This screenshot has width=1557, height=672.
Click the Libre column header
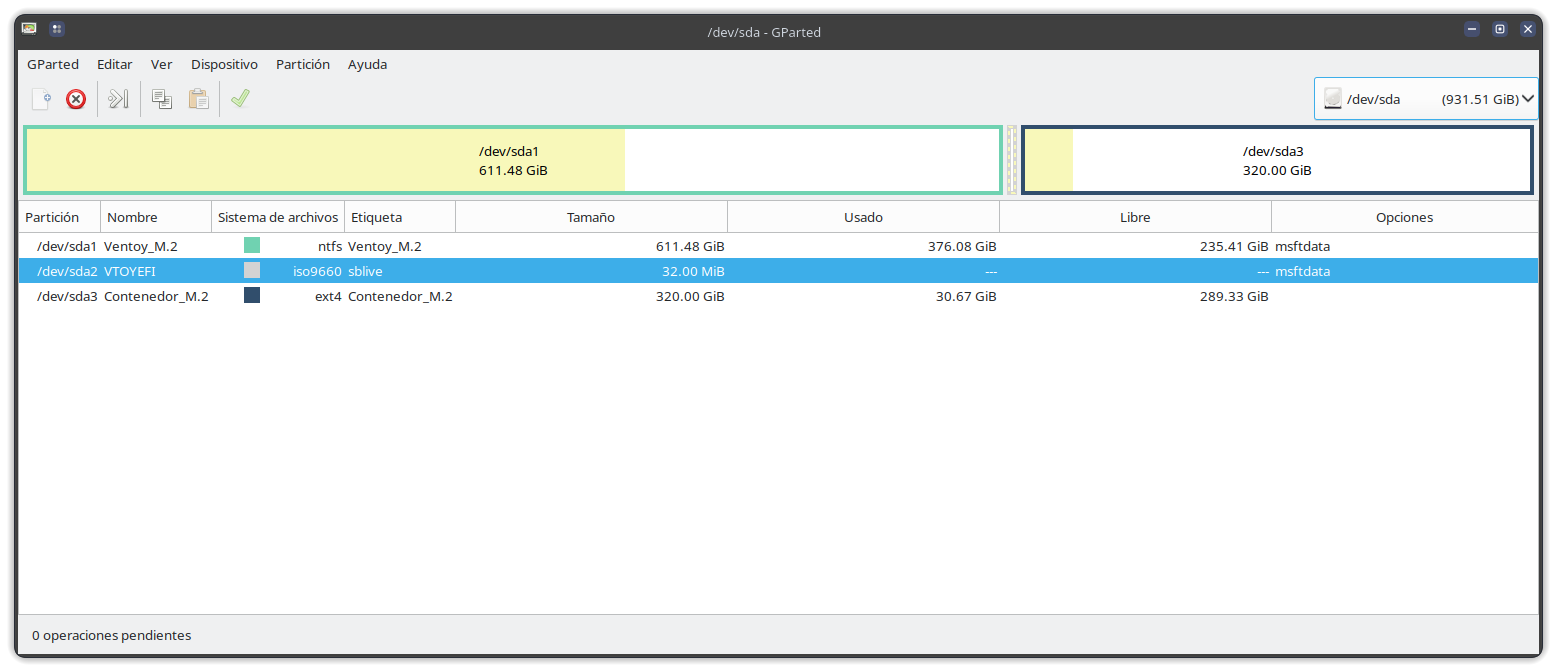click(x=1135, y=217)
